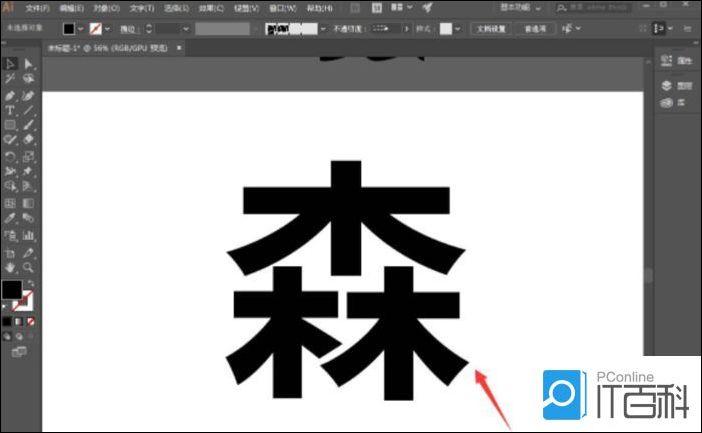Select the Direct Selection tool
The image size is (702, 433).
[x=28, y=64]
